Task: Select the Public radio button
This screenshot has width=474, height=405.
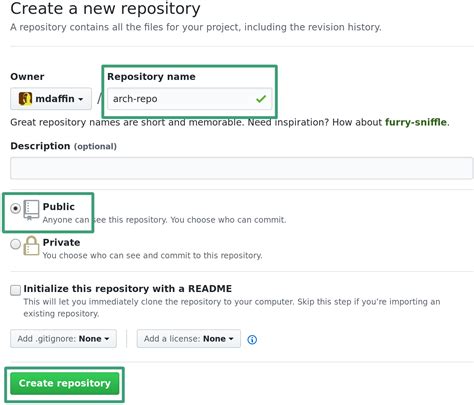Action: tap(15, 208)
